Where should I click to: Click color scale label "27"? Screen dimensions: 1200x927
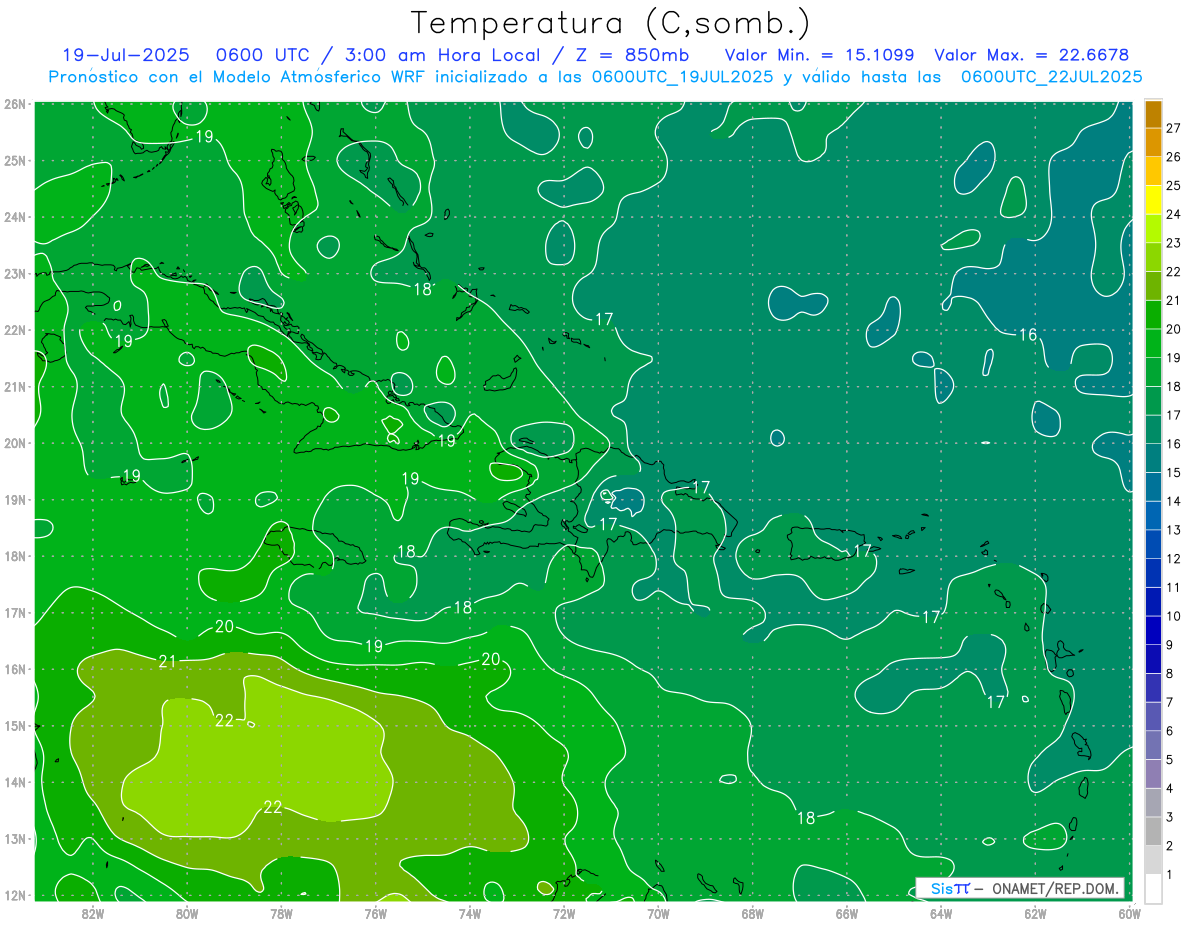click(1173, 128)
